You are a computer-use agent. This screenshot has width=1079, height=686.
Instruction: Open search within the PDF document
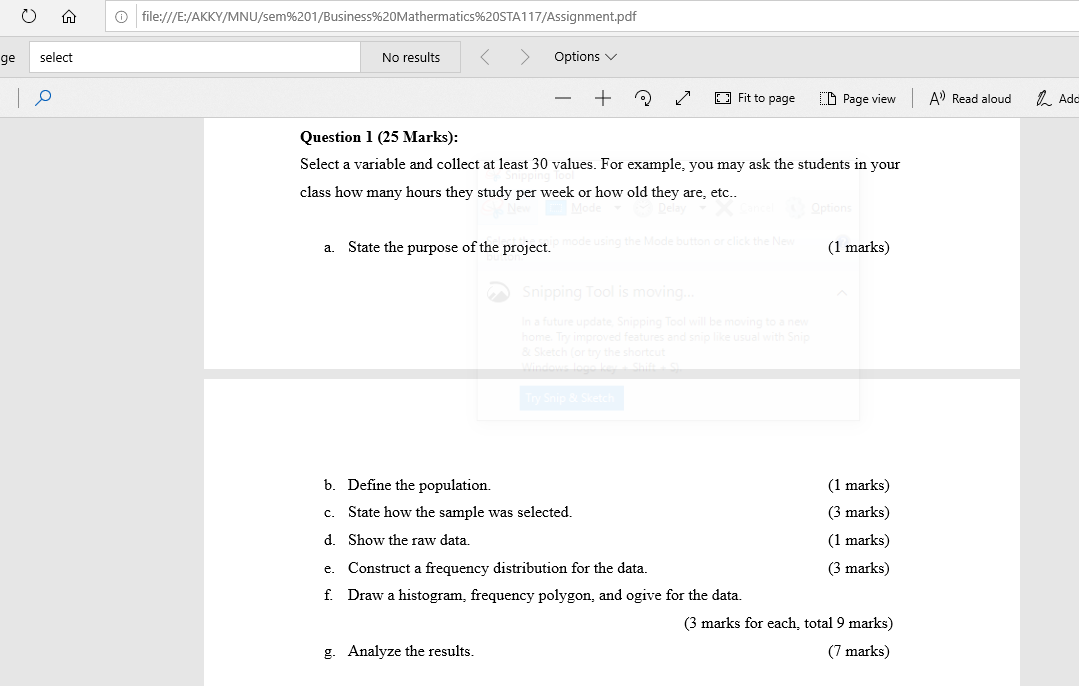point(40,97)
